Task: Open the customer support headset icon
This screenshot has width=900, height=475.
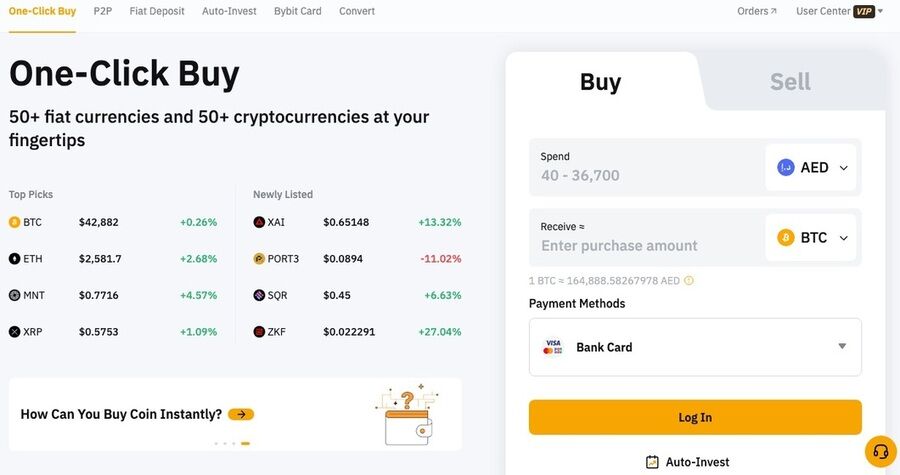Action: [881, 452]
